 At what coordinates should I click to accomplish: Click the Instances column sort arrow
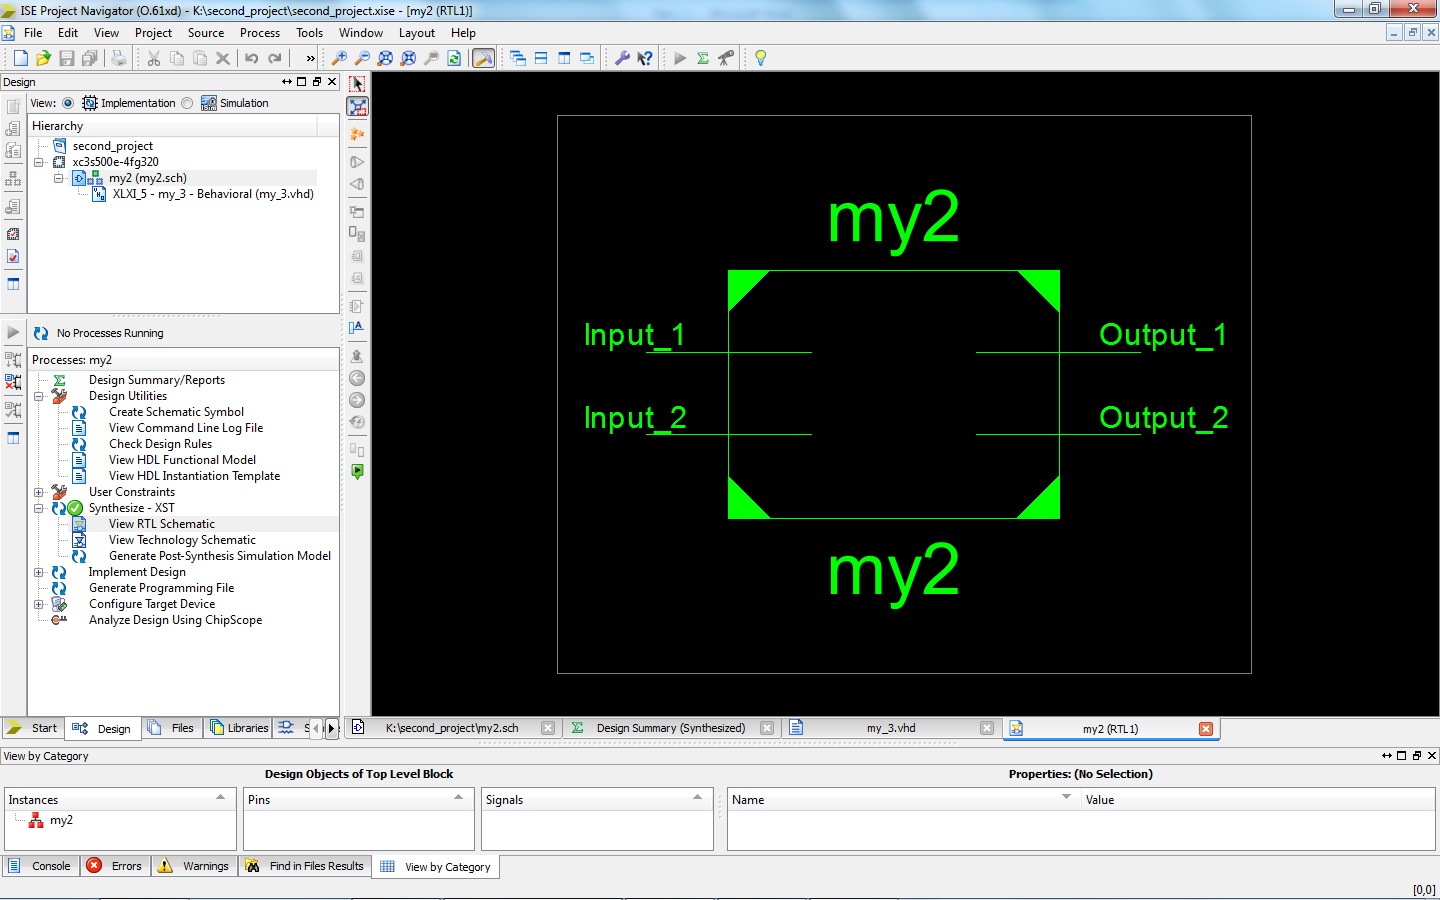click(221, 798)
